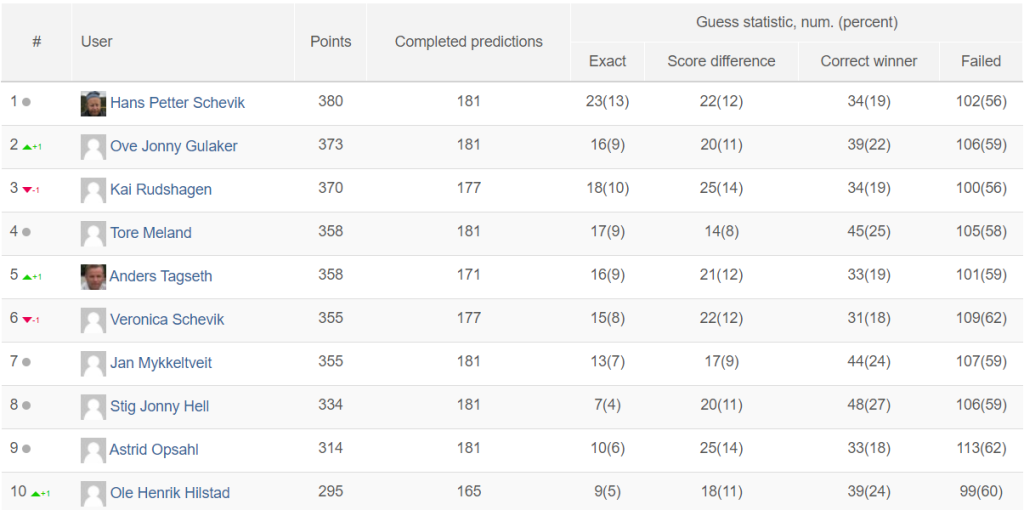Click Hans Petter Schevik's avatar photo
This screenshot has height=510, width=1024.
click(x=93, y=103)
